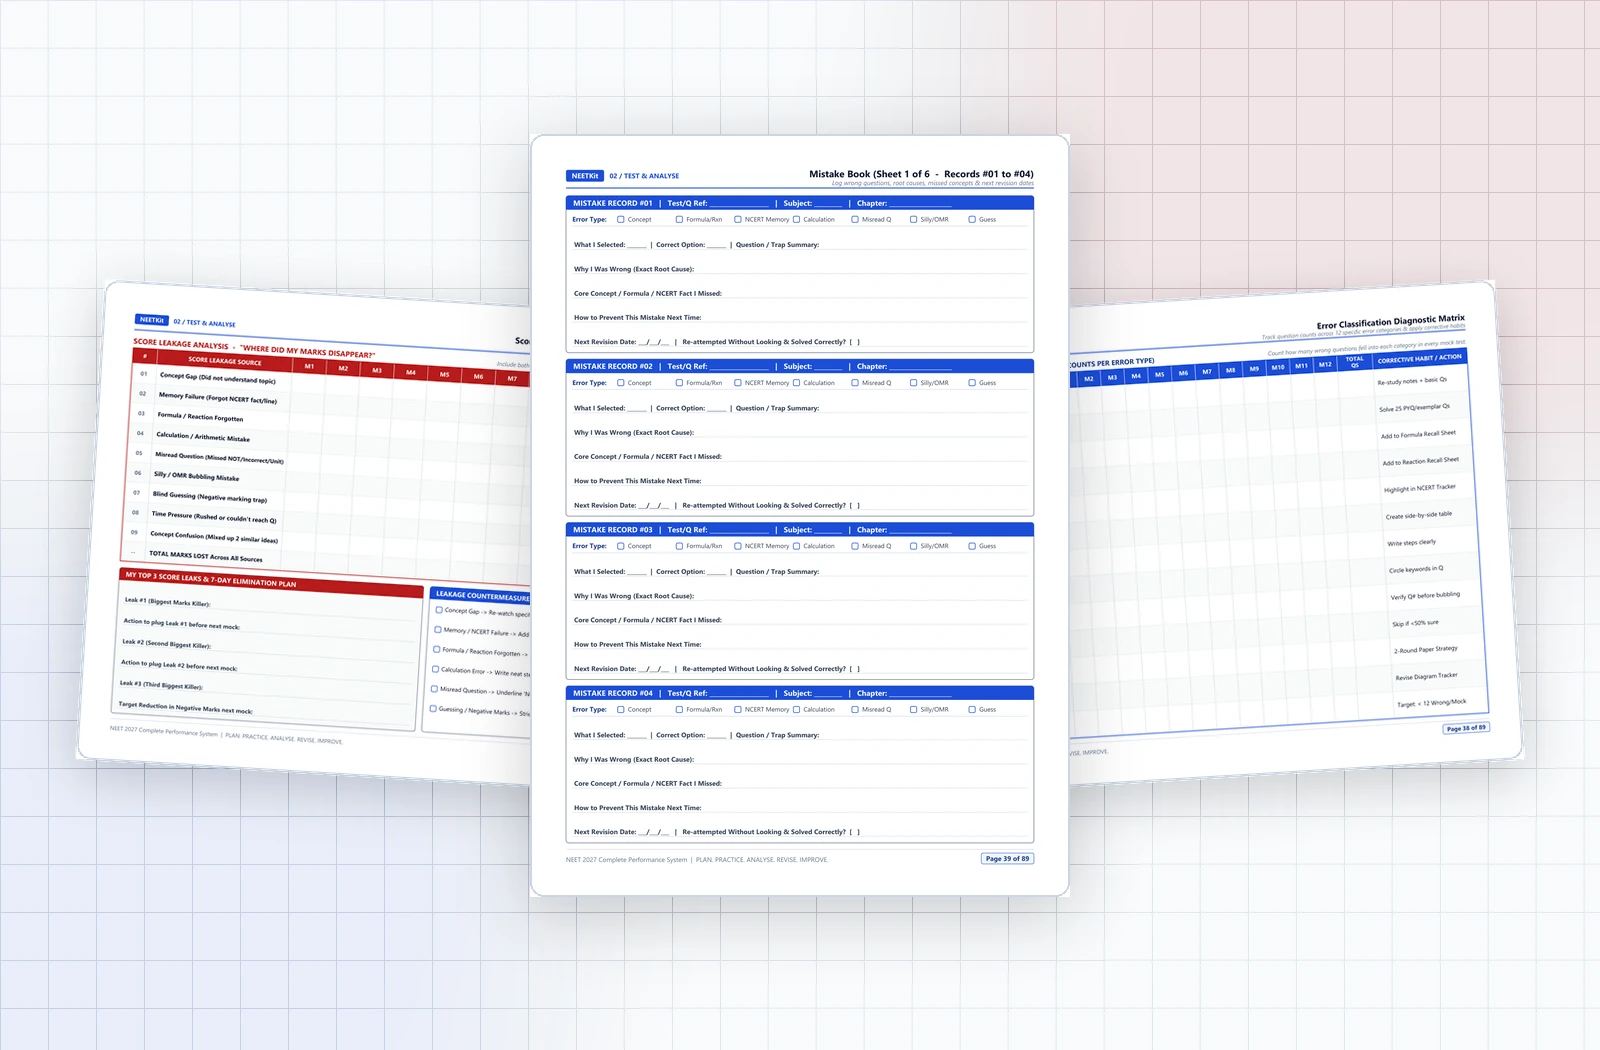
Task: Select the 'MISTAKE RECORD #04' header bar
Action: pyautogui.click(x=800, y=693)
